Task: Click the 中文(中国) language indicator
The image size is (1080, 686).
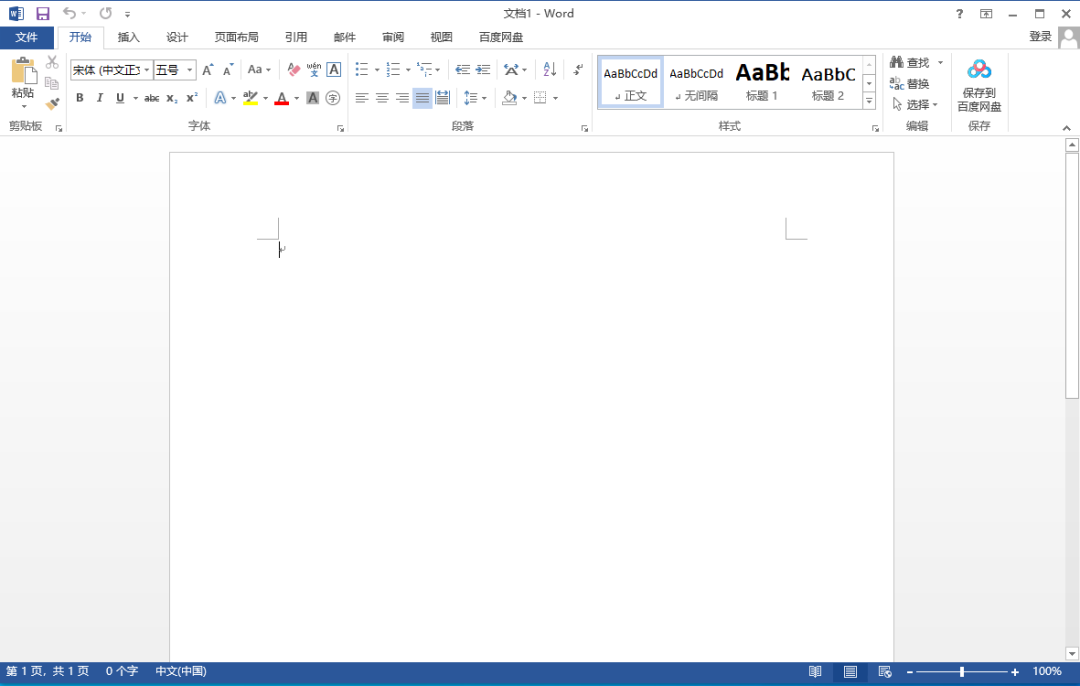Action: (x=180, y=671)
